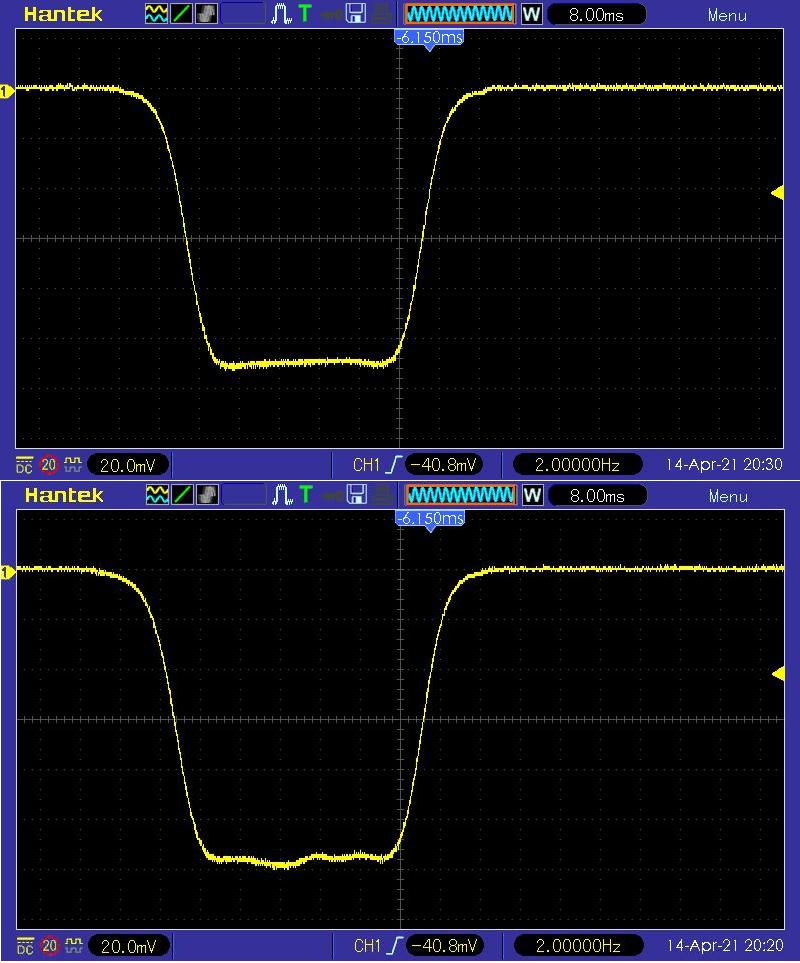This screenshot has width=800, height=963.
Task: Click the grey persistence icon in the 20:20 capture
Action: (x=208, y=494)
